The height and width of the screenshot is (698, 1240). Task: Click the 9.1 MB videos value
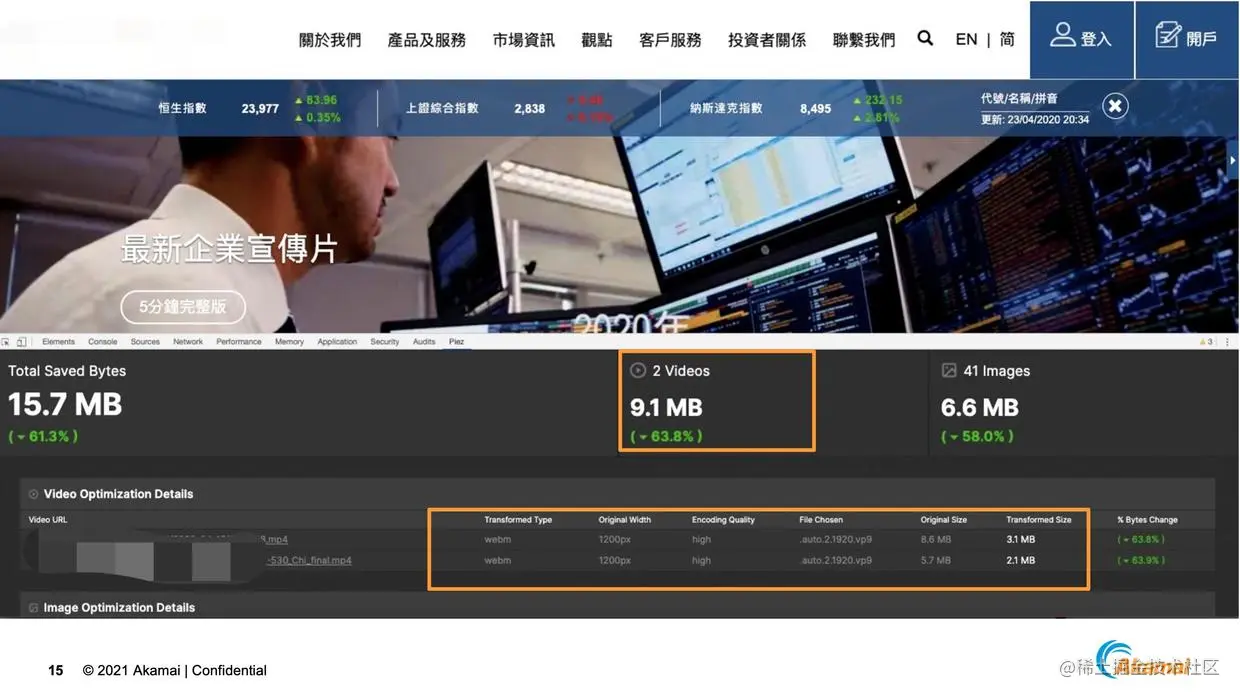(666, 408)
